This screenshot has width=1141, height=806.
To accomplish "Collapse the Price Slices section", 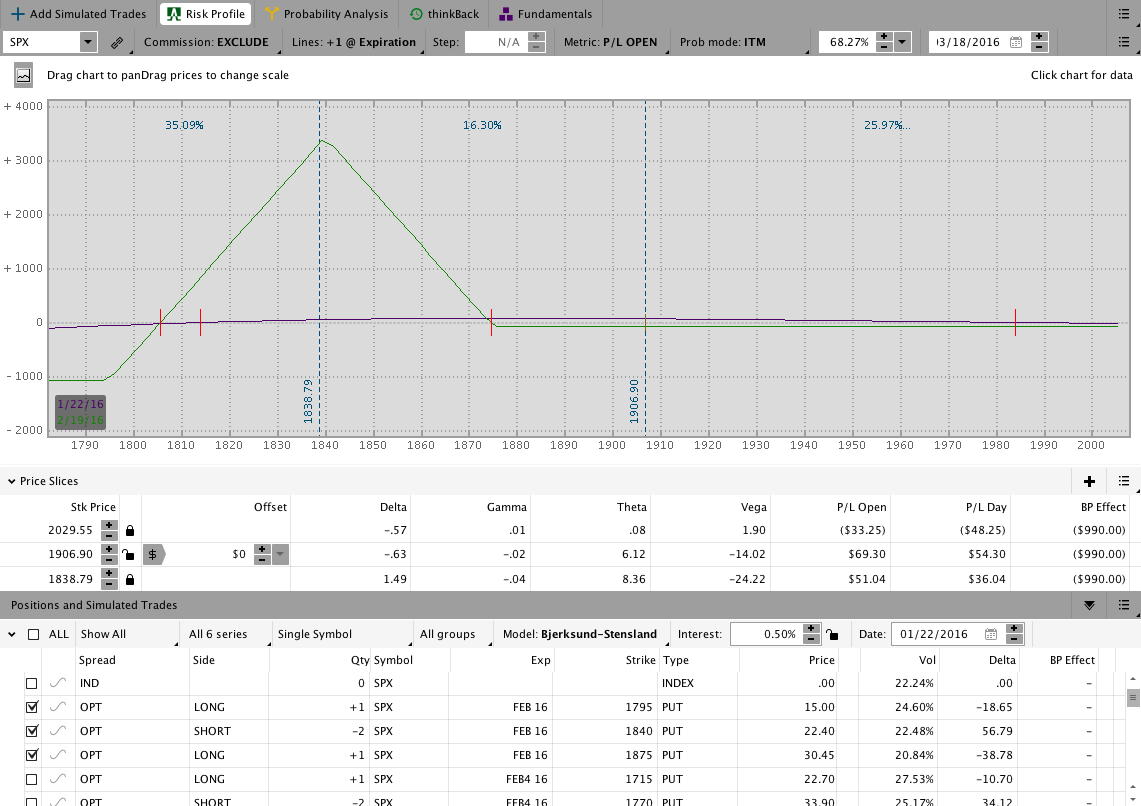I will 12,482.
